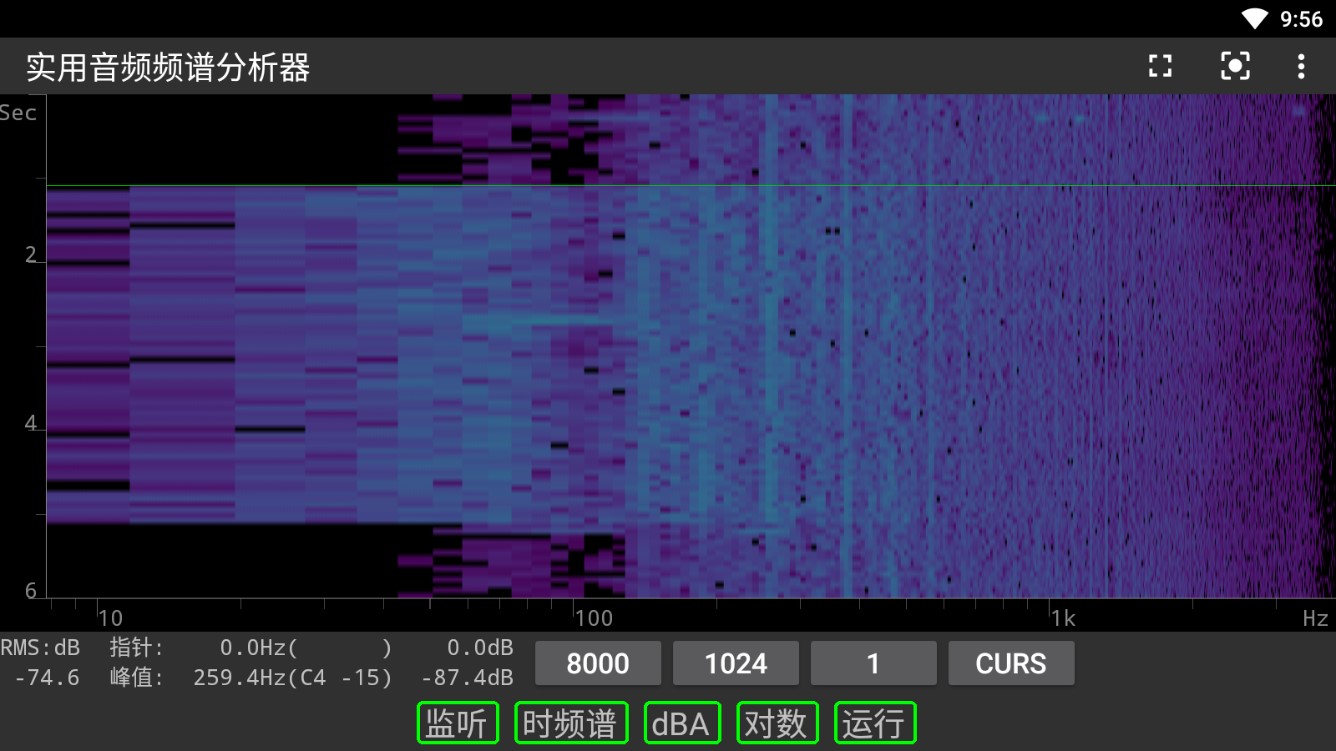Viewport: 1336px width, 751px height.
Task: Tap the RMS value -74.6
Action: (x=47, y=678)
